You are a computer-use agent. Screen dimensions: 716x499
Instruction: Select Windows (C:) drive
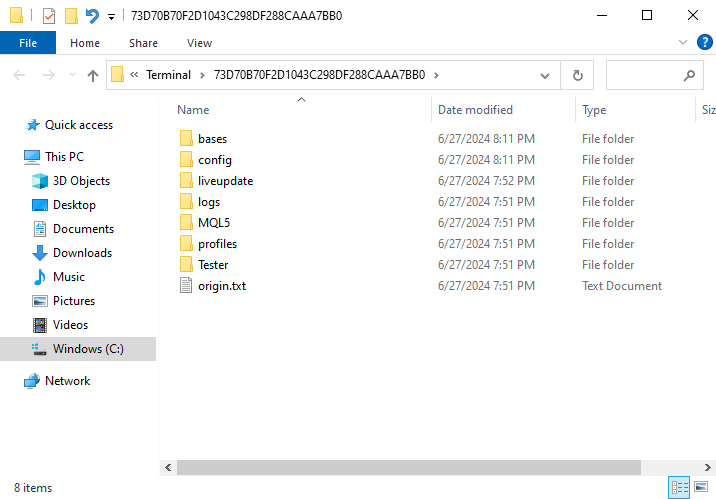[x=88, y=349]
